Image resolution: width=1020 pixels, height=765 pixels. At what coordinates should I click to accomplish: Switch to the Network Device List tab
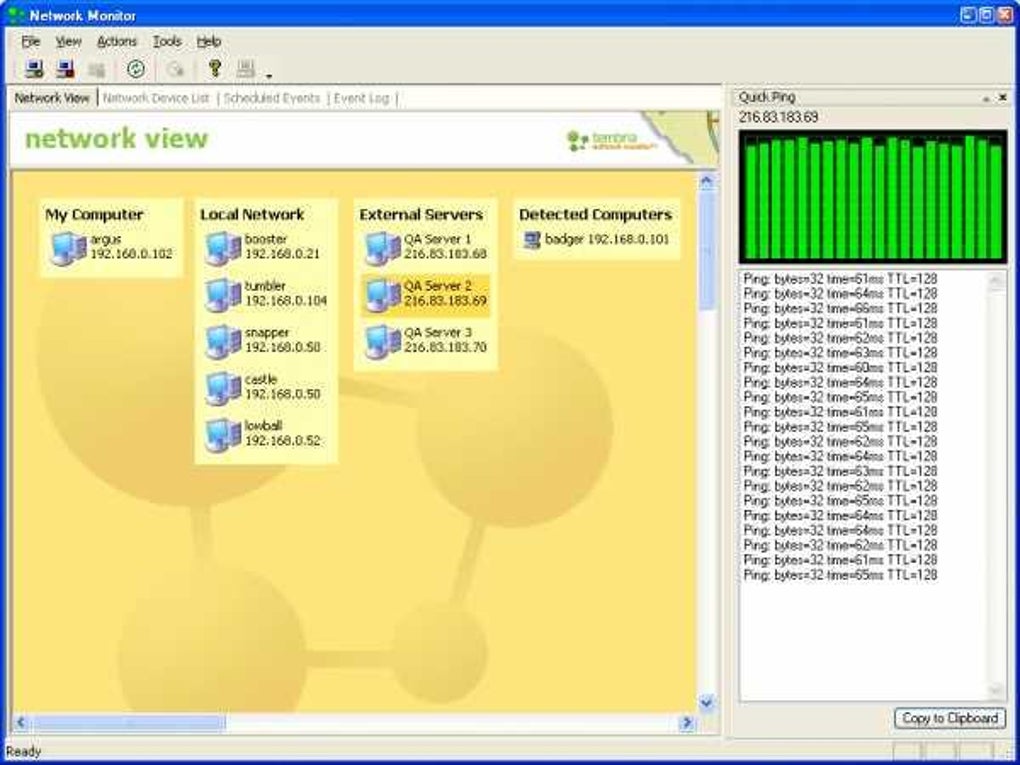click(156, 98)
